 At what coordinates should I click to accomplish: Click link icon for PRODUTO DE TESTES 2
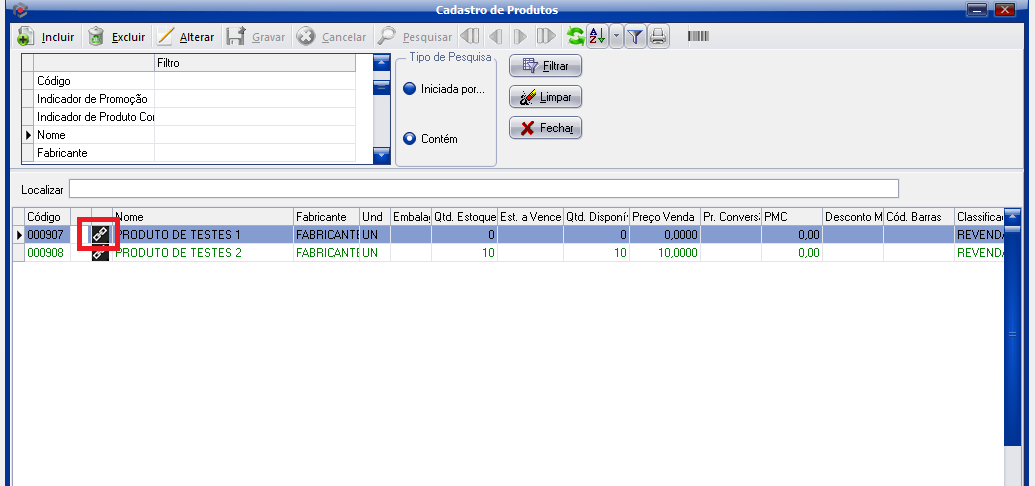[x=100, y=254]
